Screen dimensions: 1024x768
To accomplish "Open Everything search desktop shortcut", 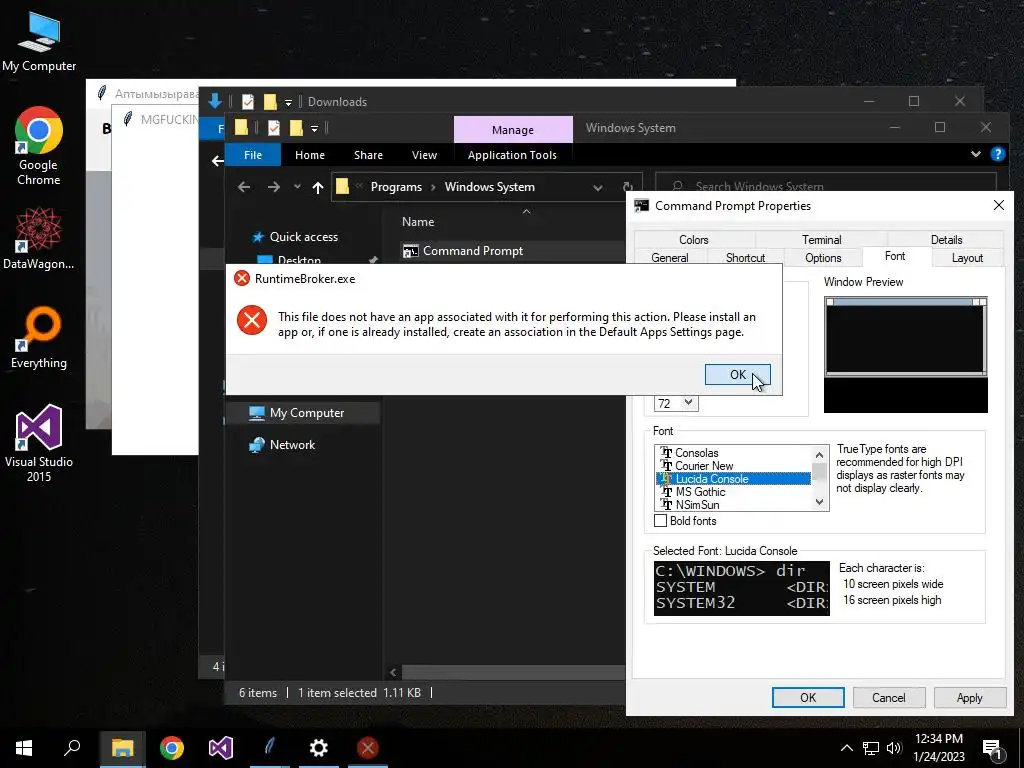I will tap(39, 338).
